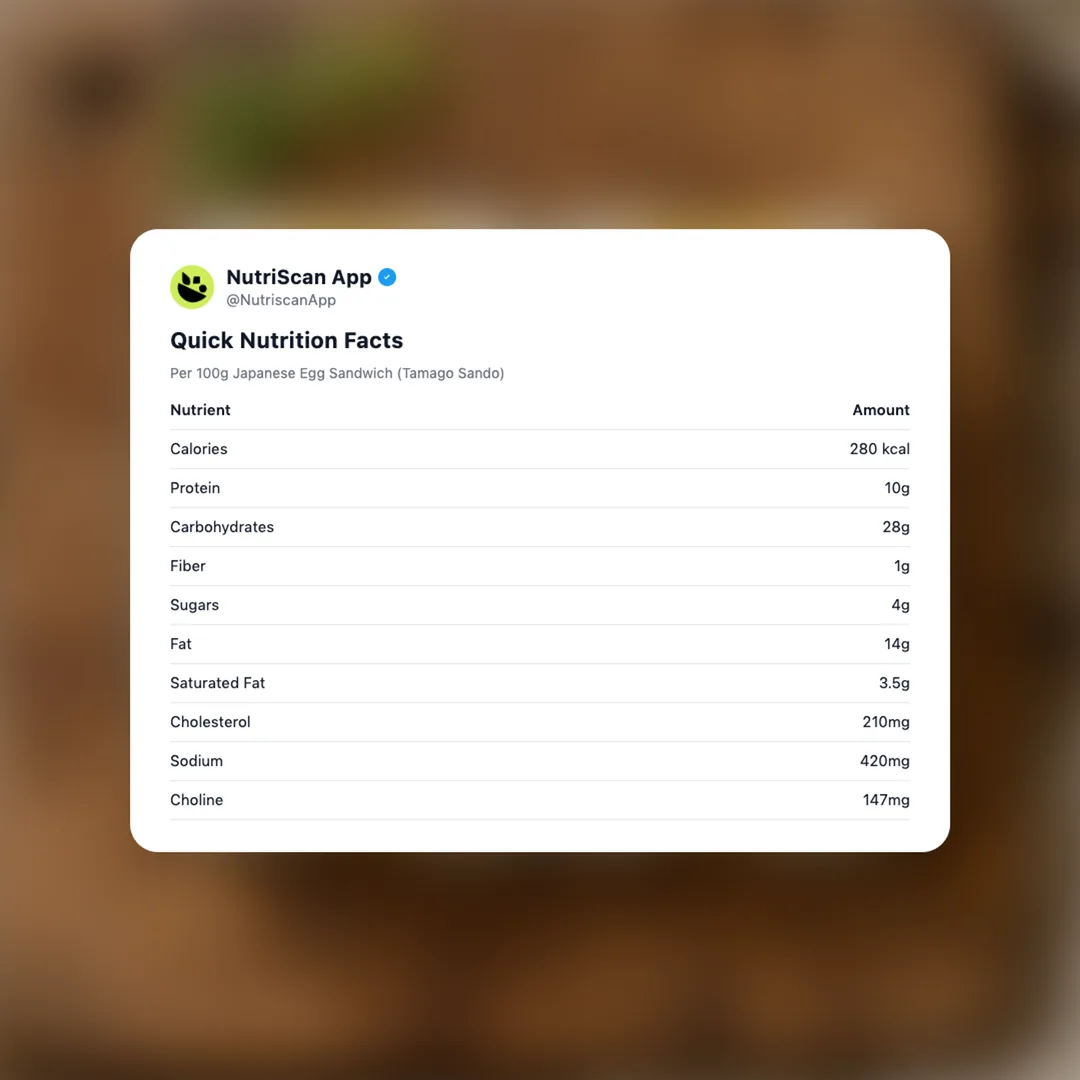Image resolution: width=1080 pixels, height=1080 pixels.
Task: Click the Sugars row label
Action: point(194,605)
